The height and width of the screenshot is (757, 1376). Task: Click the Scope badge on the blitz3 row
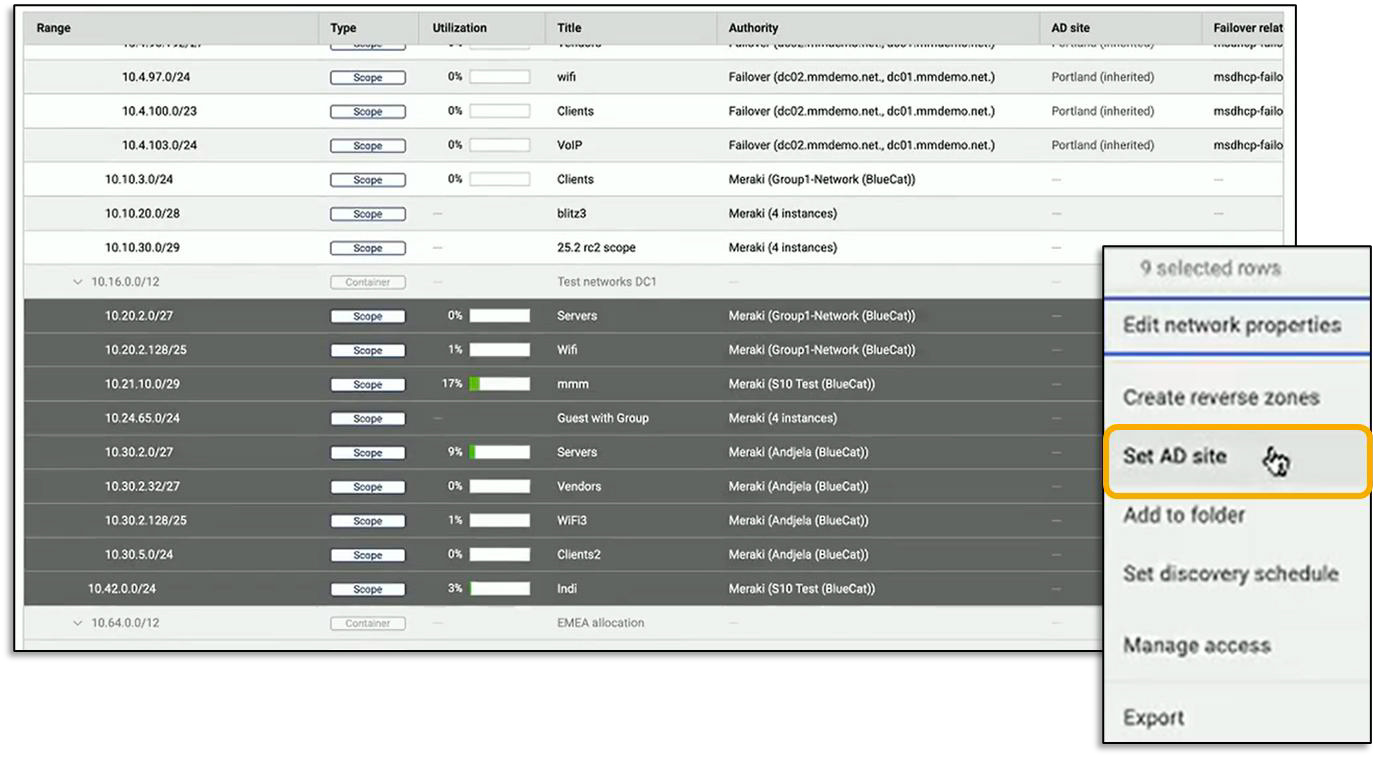click(370, 213)
